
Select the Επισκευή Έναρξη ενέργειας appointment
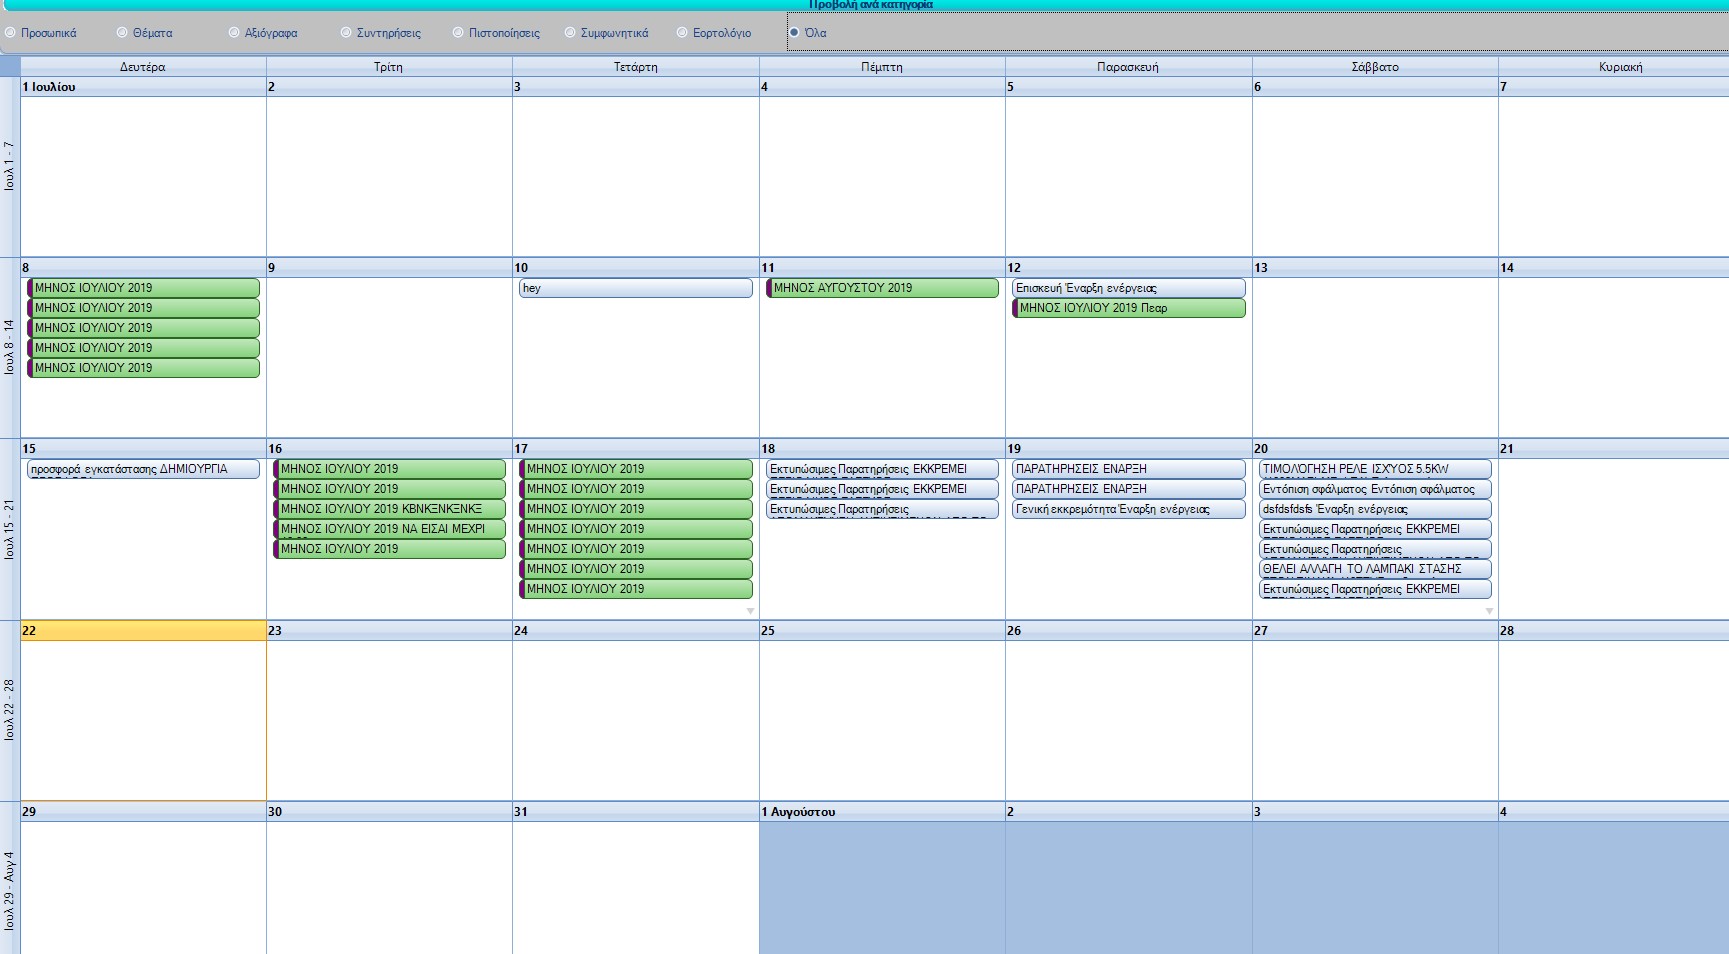coord(1128,288)
